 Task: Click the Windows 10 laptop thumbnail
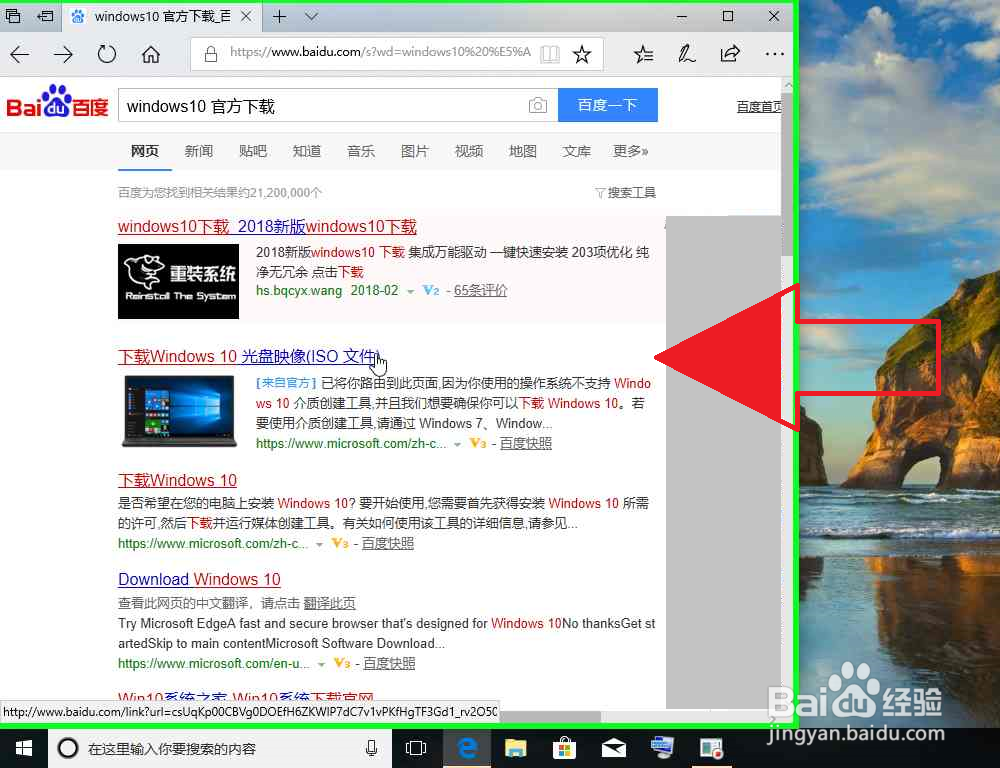[179, 411]
